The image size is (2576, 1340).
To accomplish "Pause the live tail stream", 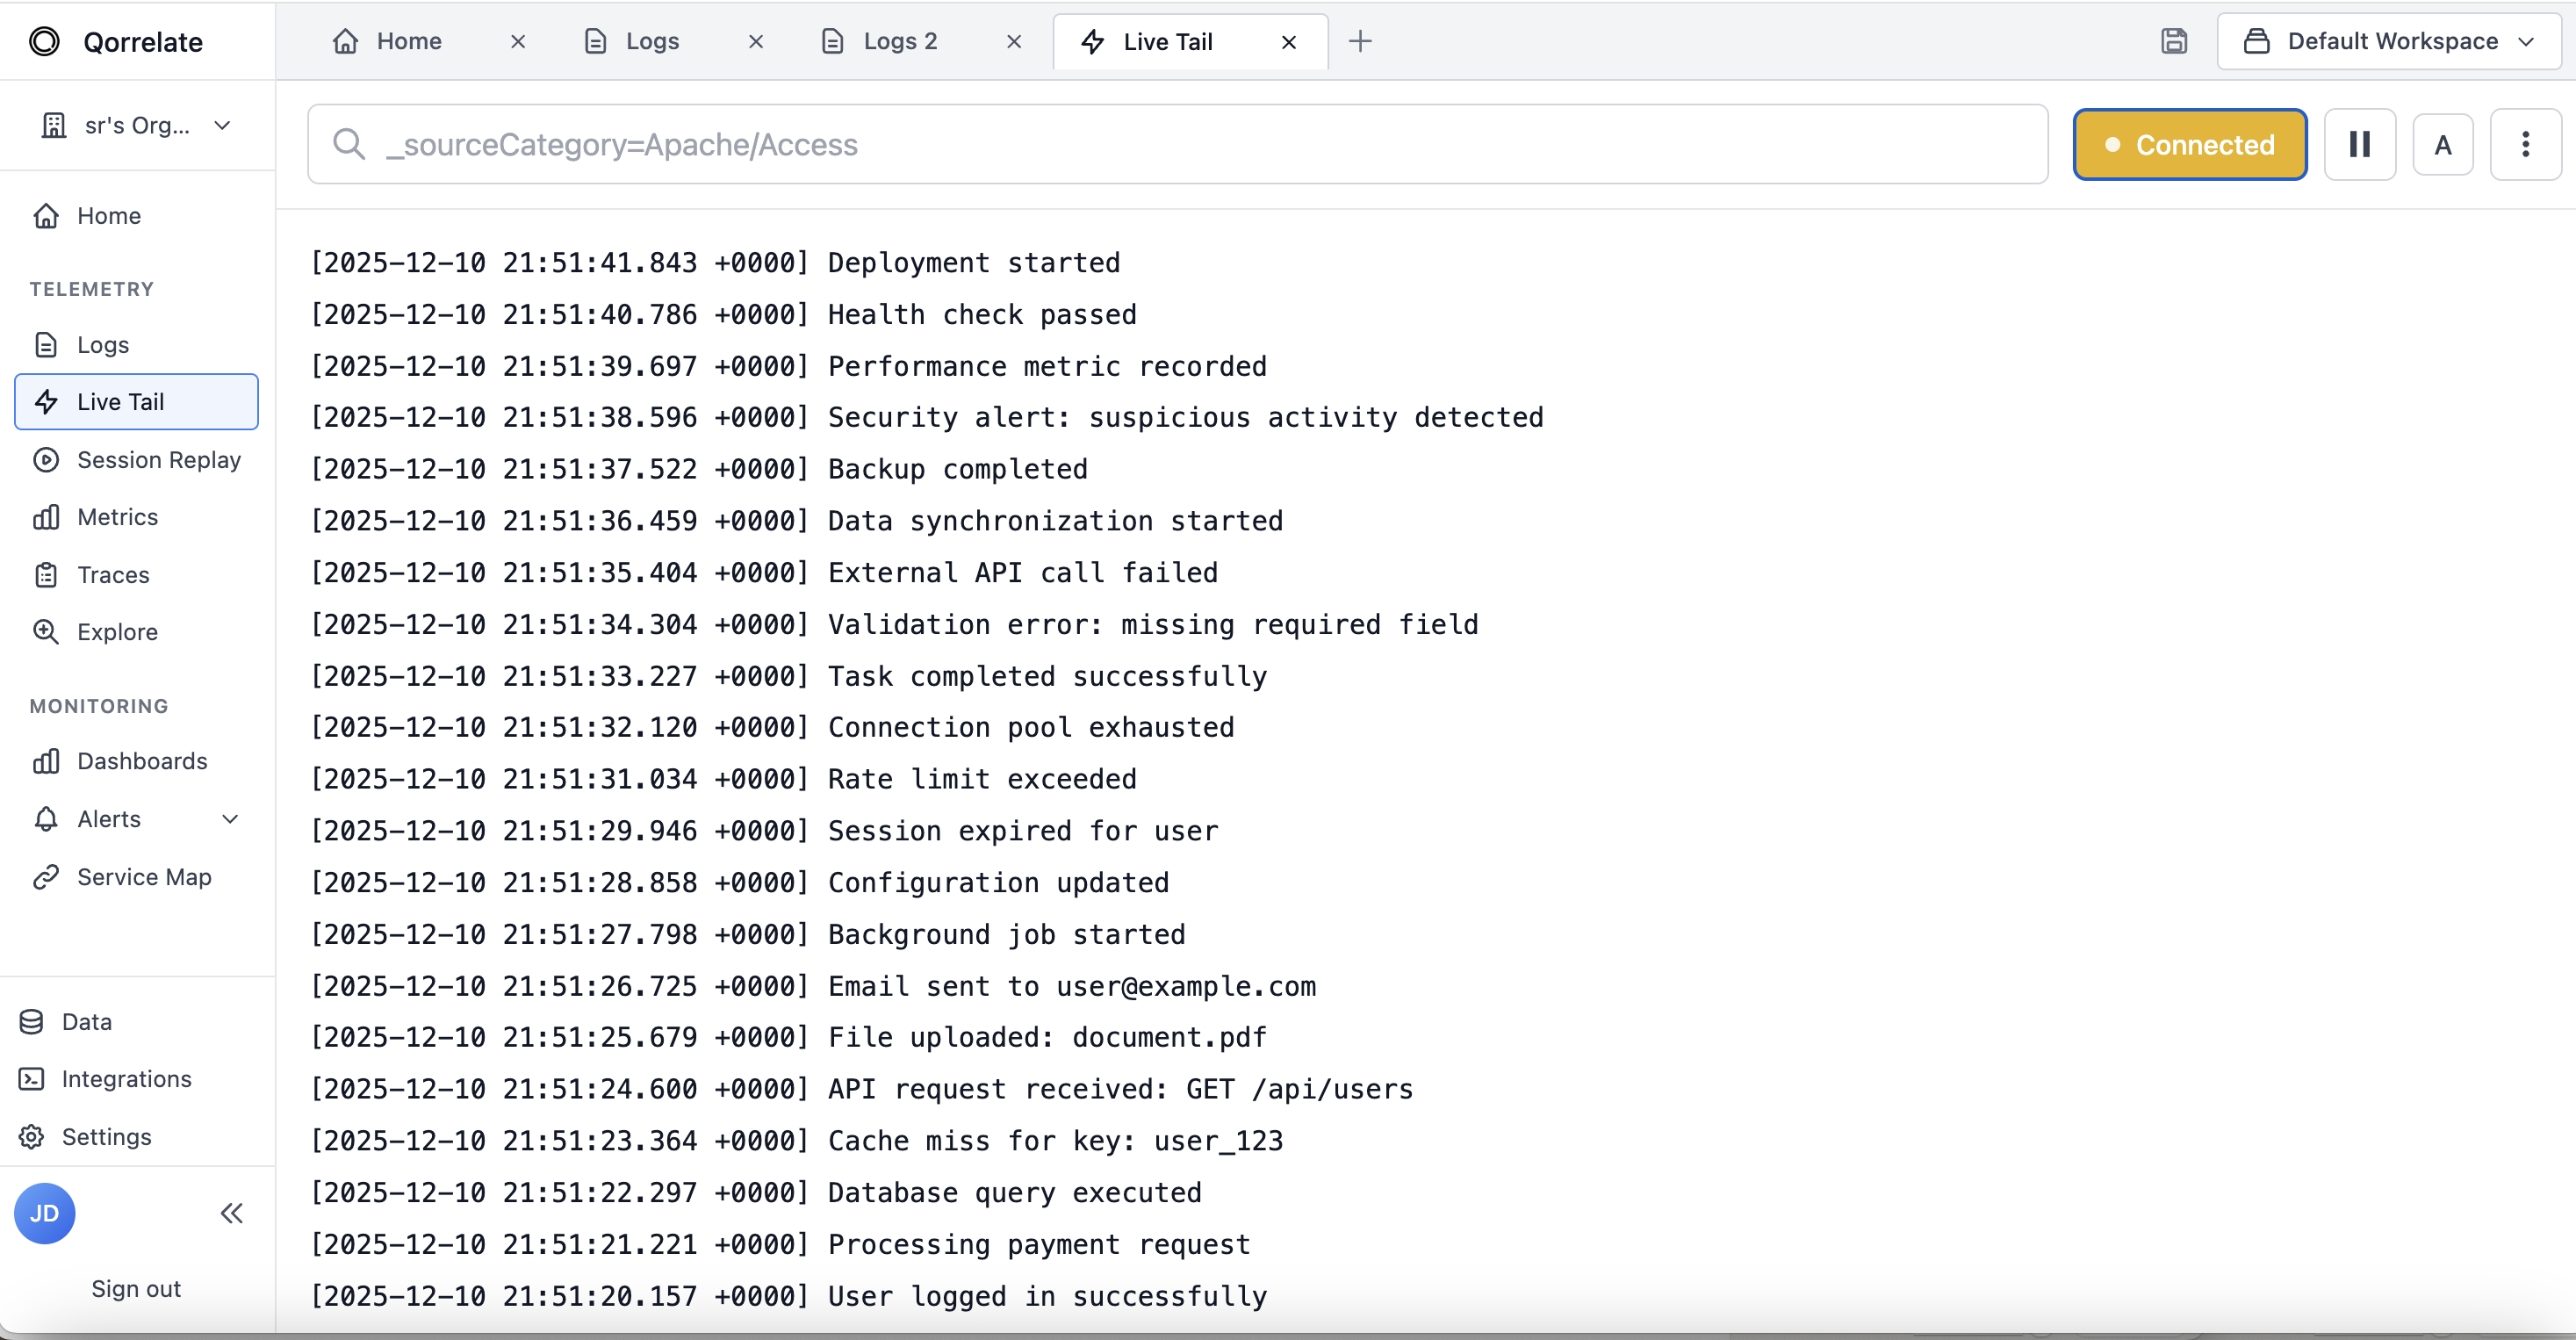I will coord(2360,144).
